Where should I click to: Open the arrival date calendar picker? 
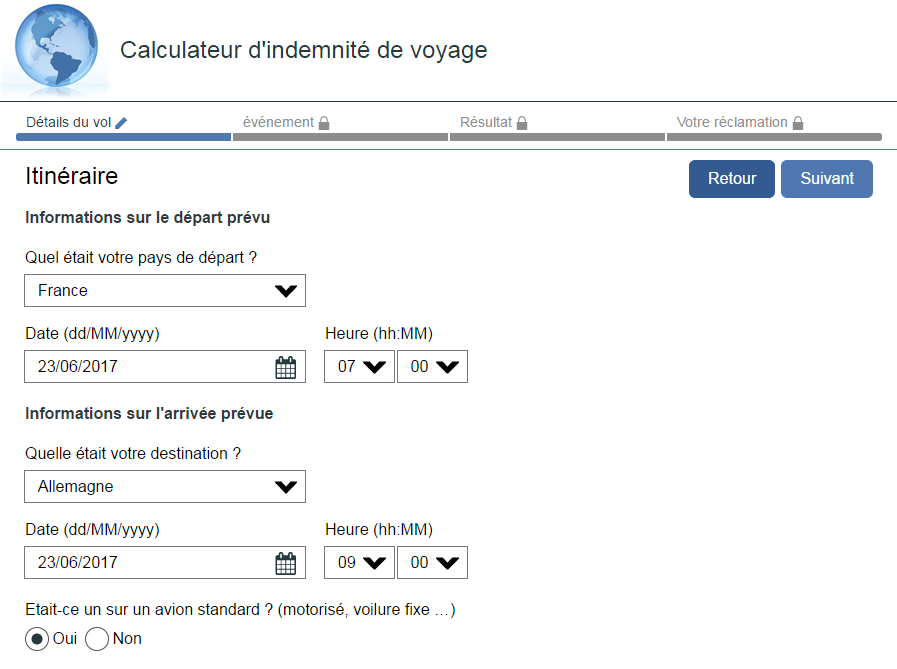pyautogui.click(x=286, y=563)
